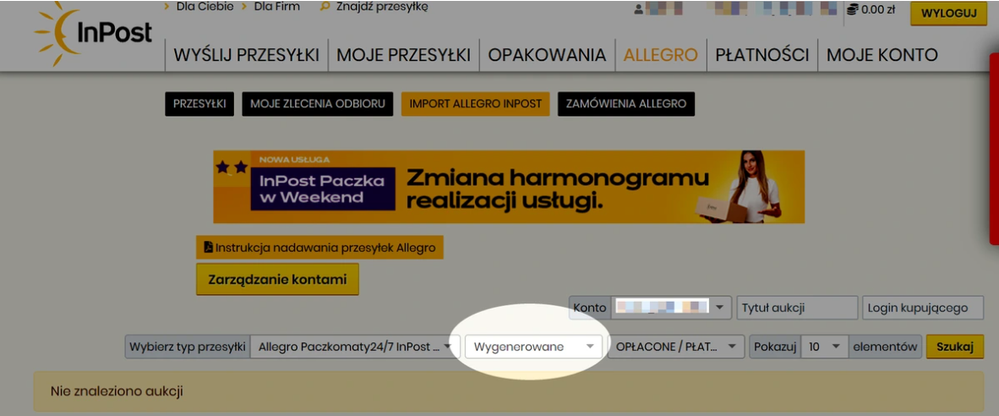Click the Wybierz typ przesyłki label
999x416 pixels.
pos(187,347)
